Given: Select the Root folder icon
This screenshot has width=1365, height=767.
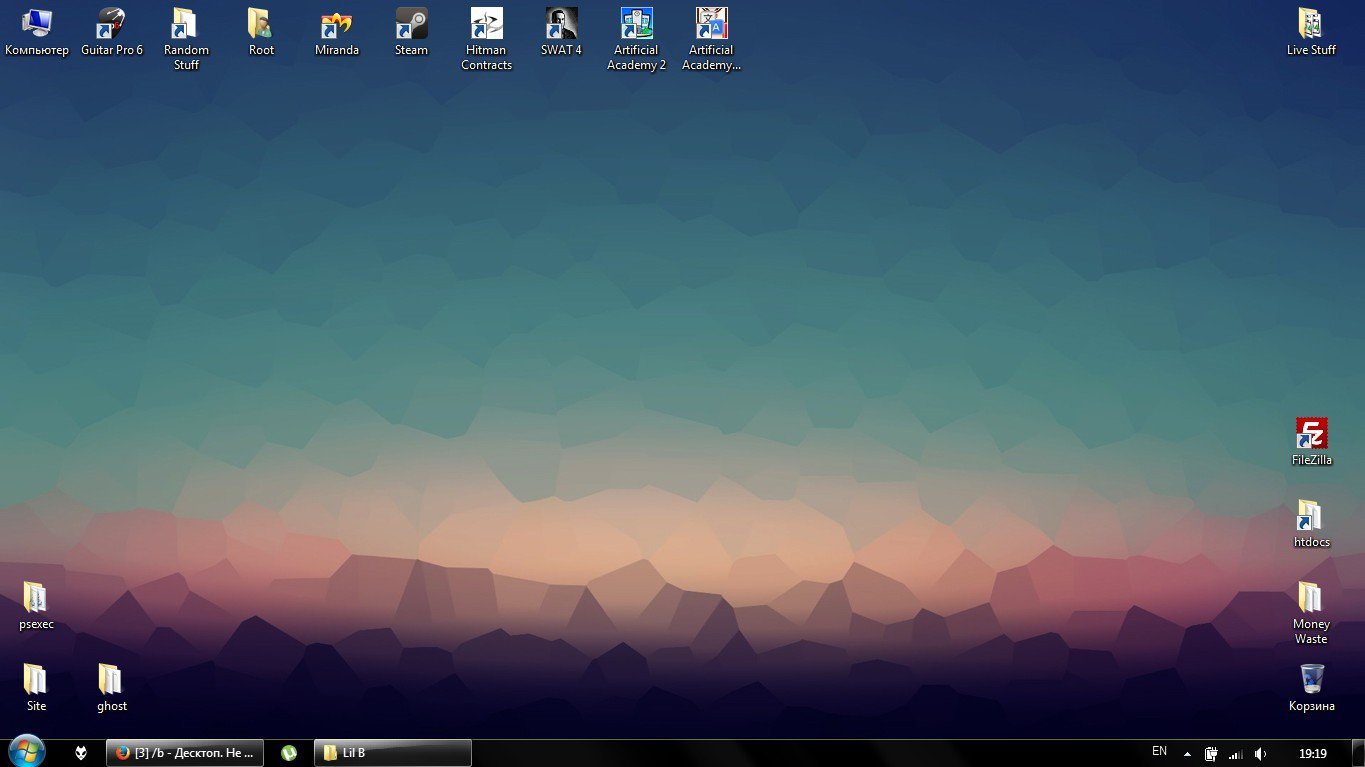Looking at the screenshot, I should 261,32.
